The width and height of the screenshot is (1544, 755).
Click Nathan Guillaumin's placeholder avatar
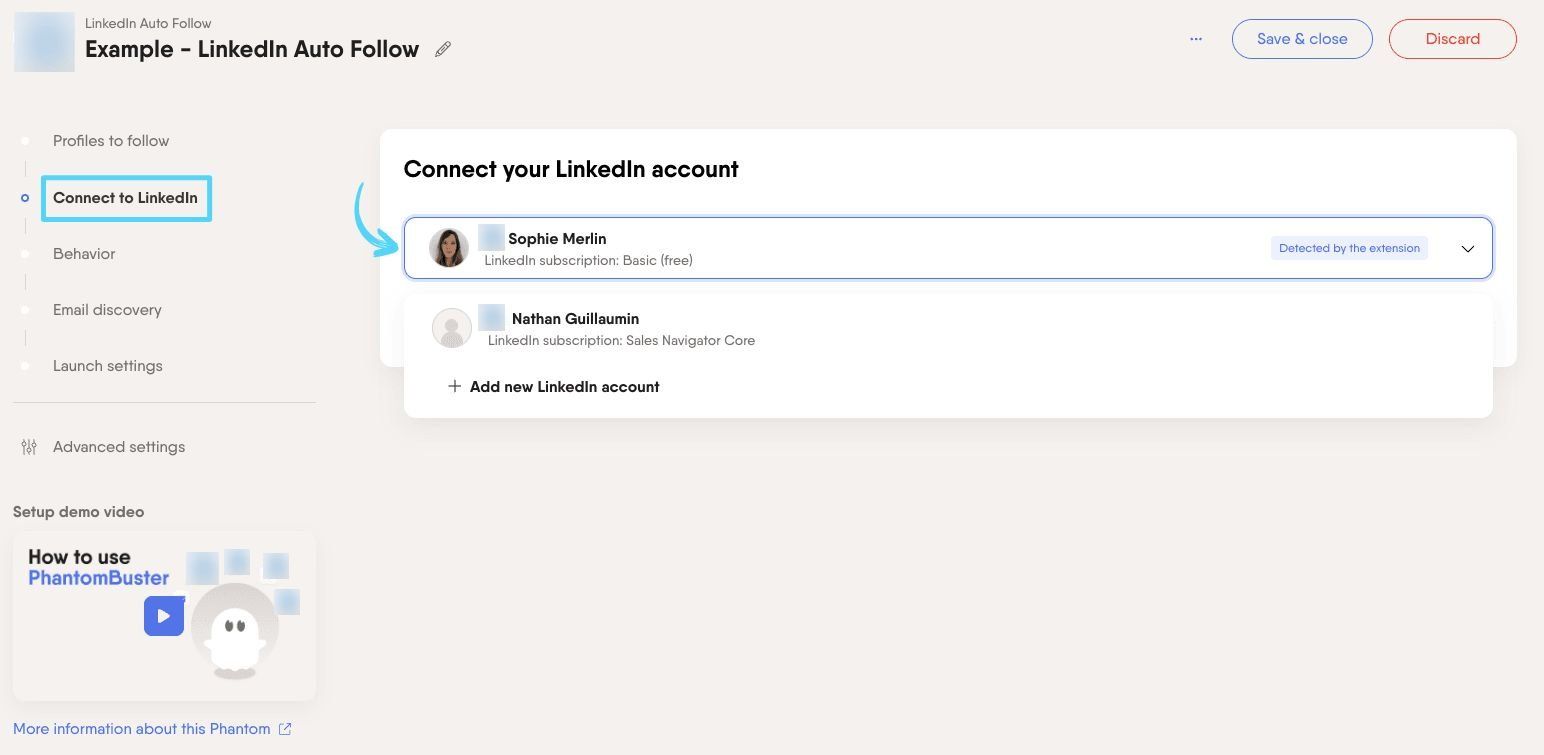pyautogui.click(x=452, y=328)
